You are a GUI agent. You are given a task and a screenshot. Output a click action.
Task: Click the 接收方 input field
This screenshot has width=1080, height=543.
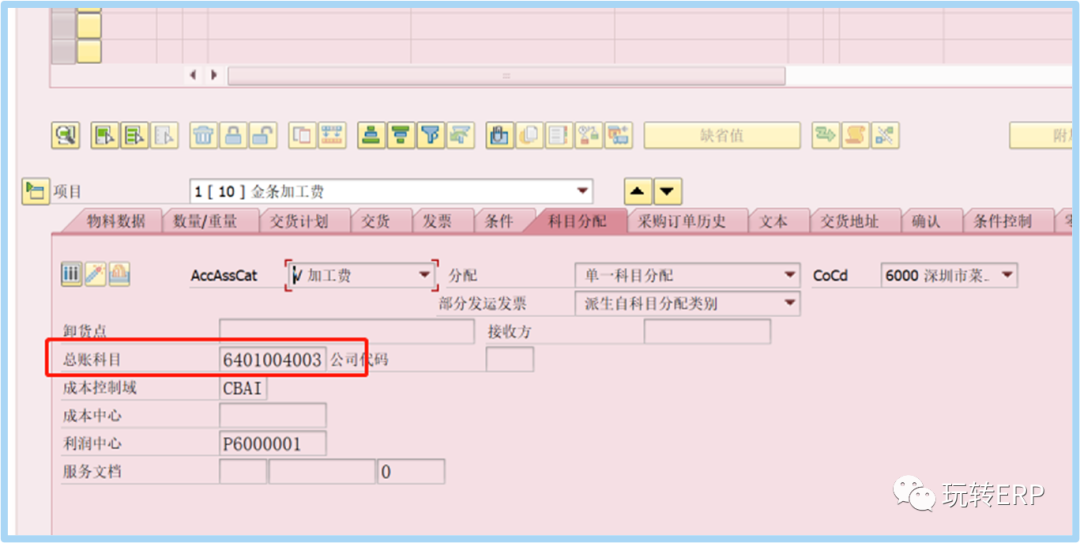coord(707,332)
